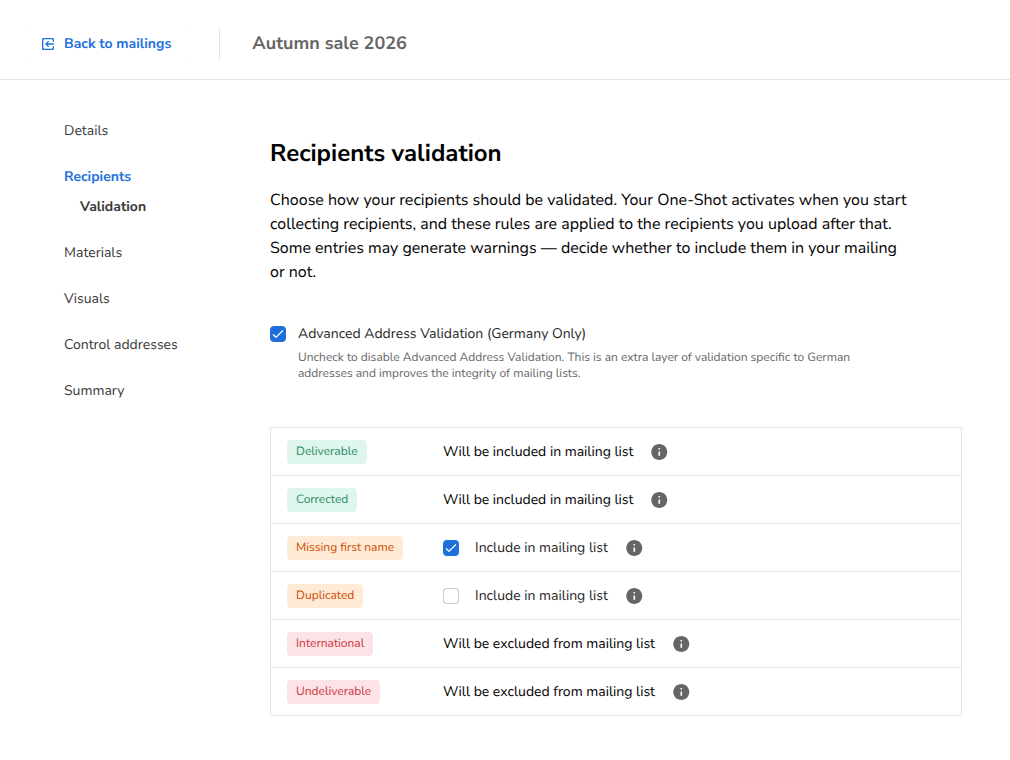Viewport: 1010px width, 760px height.
Task: Open info icon for Undeliverable row
Action: point(681,692)
